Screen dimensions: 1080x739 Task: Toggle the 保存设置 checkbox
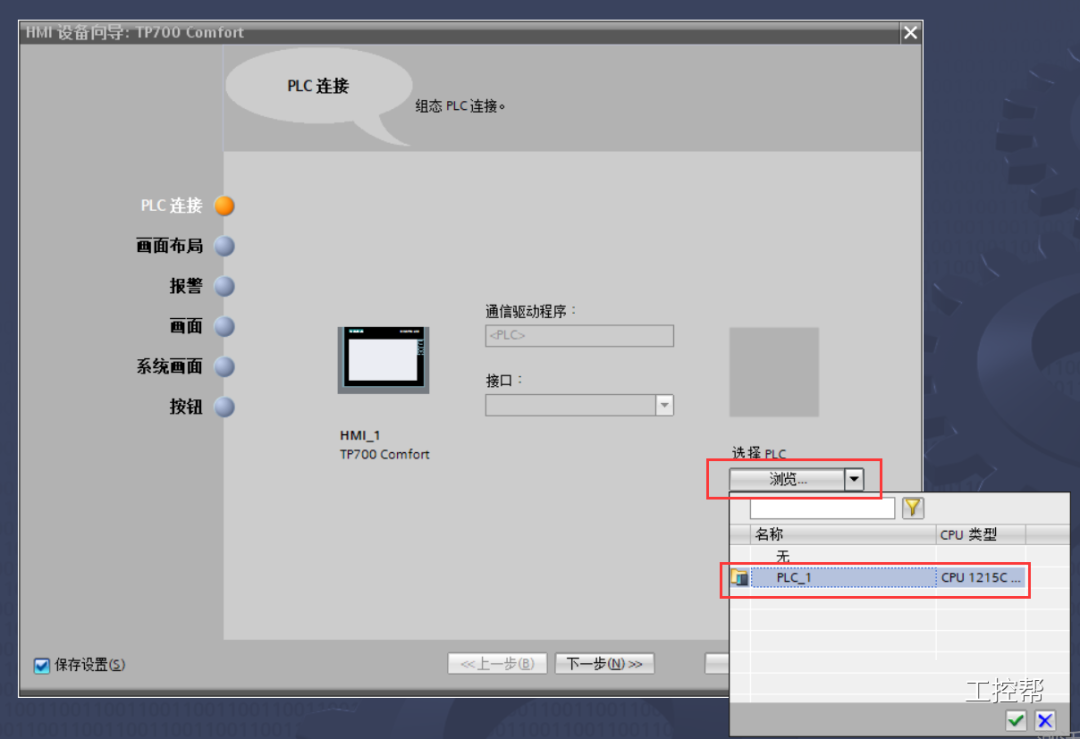42,665
